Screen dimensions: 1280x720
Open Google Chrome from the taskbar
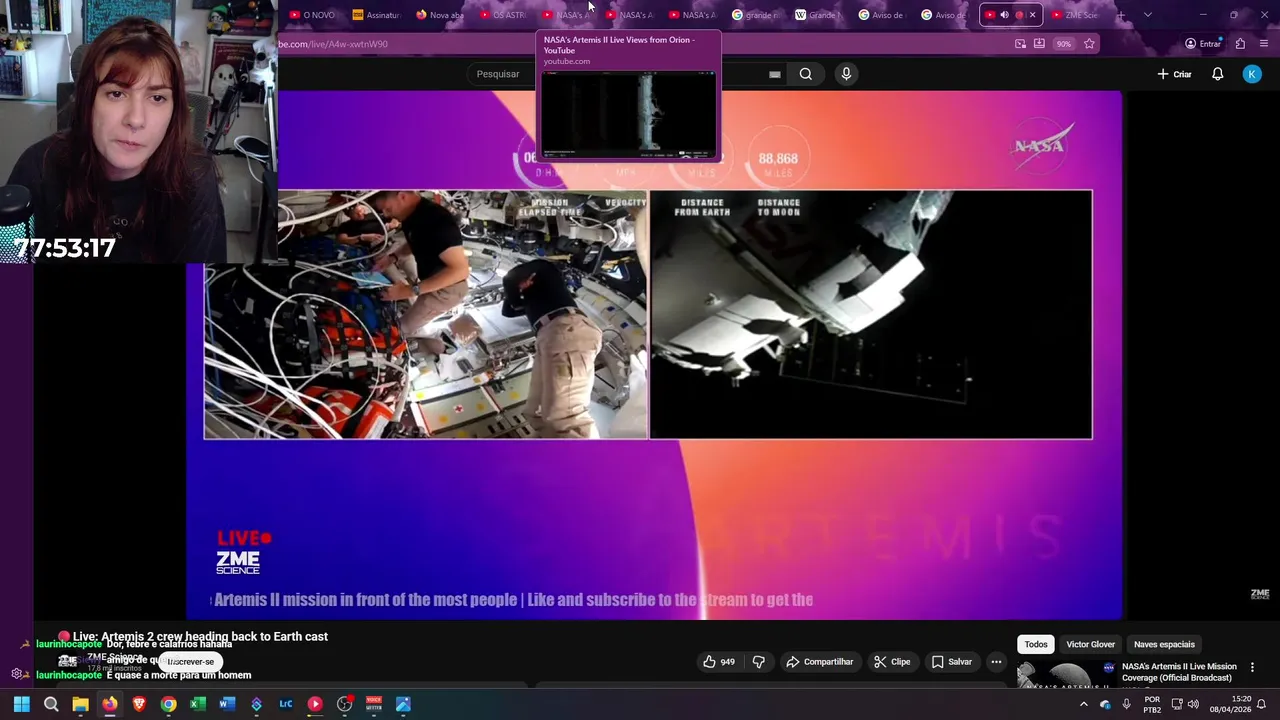[168, 704]
